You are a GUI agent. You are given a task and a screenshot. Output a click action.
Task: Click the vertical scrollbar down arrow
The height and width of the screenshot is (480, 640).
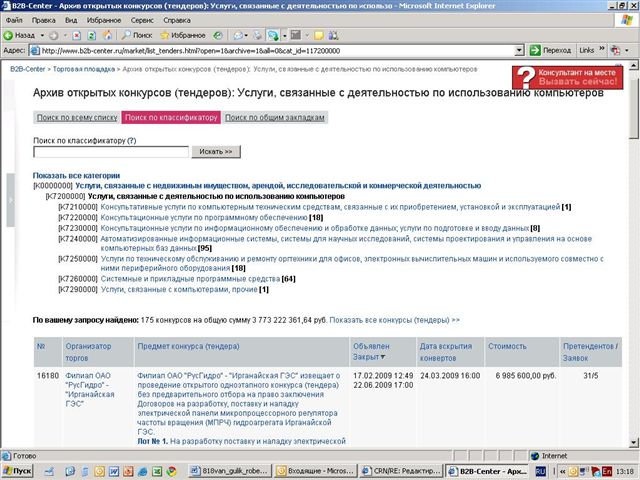point(634,442)
